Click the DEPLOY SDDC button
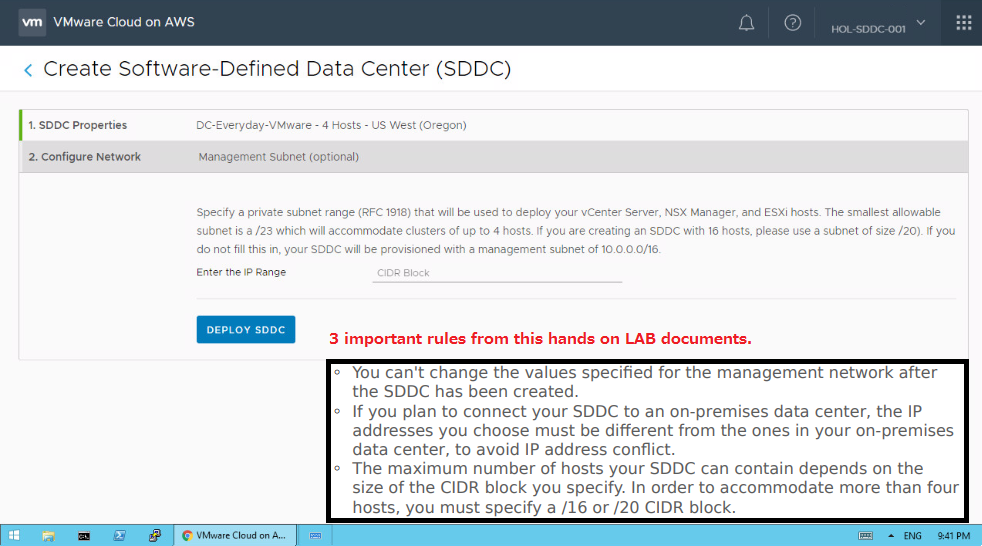Screen dimensions: 982x546 (246, 329)
